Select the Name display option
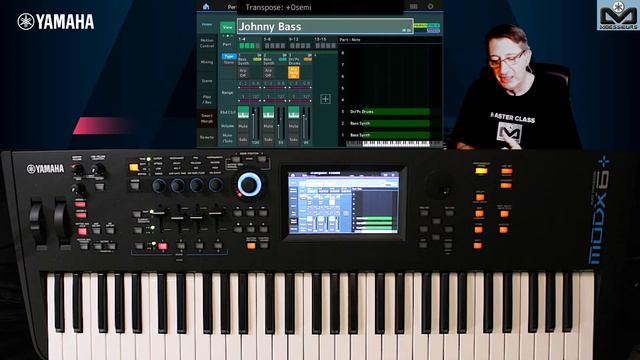The image size is (640, 360). tap(229, 62)
